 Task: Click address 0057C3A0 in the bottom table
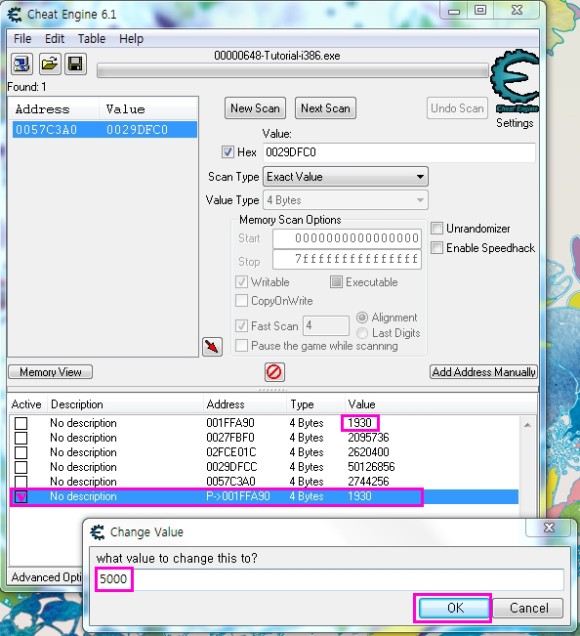[231, 481]
